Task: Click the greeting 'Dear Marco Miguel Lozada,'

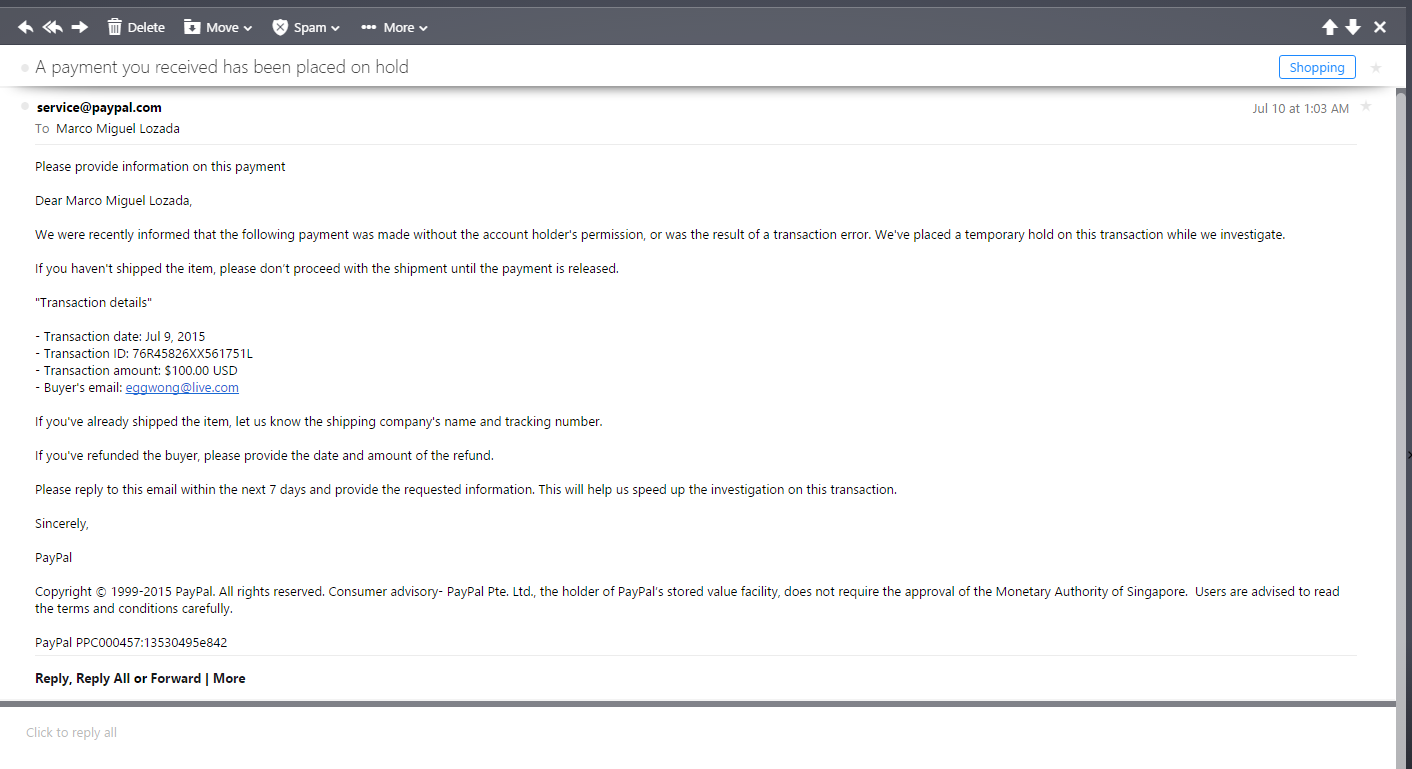Action: 113,200
